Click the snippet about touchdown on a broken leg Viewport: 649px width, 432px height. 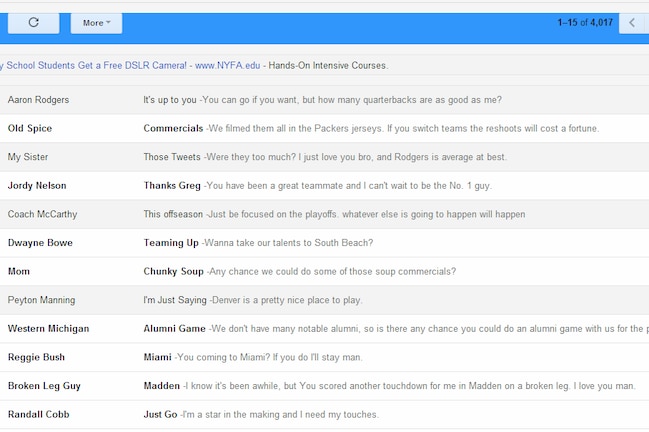(x=411, y=385)
